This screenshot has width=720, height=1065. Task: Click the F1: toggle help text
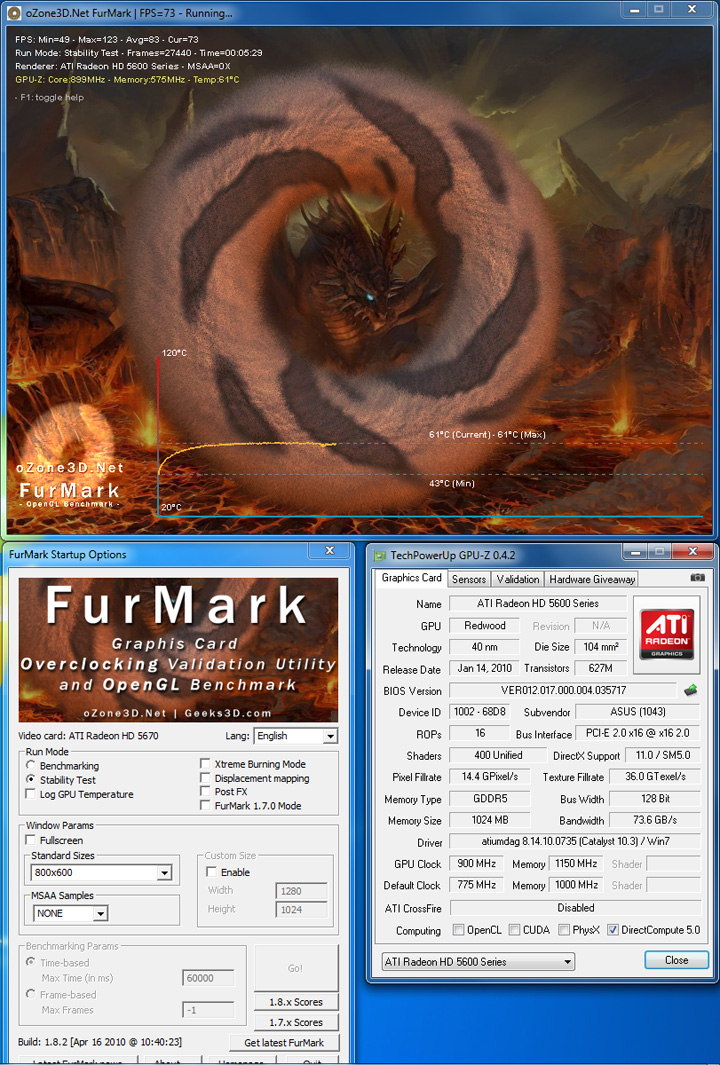(49, 97)
